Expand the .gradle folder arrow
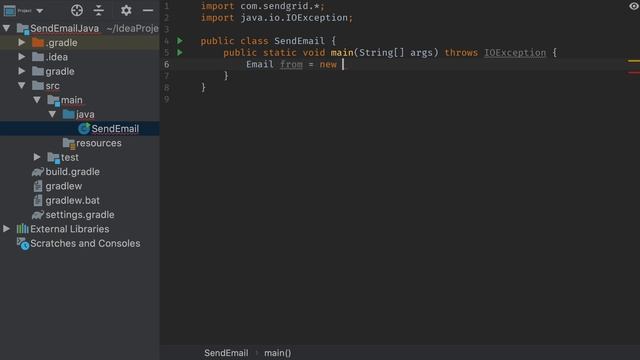 click(22, 42)
